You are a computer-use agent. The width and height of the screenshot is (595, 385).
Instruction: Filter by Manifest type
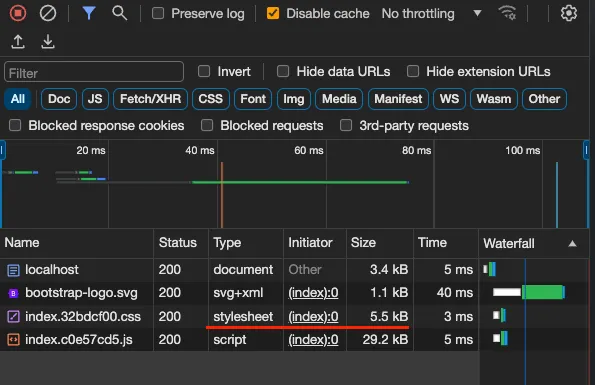point(398,99)
